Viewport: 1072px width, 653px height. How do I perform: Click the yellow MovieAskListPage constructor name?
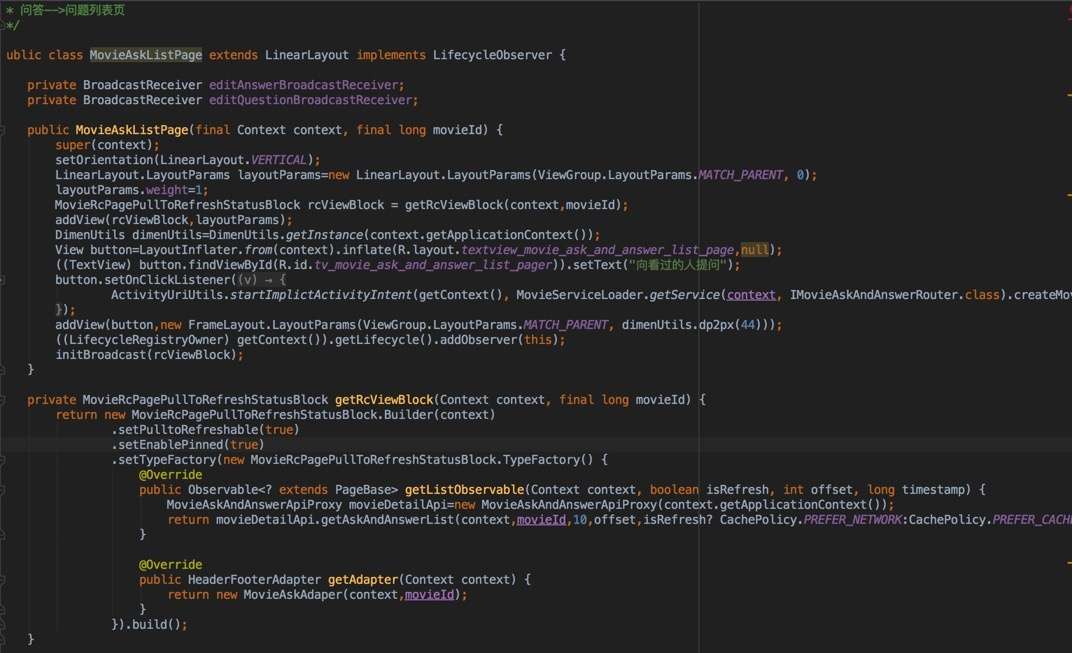click(x=131, y=130)
